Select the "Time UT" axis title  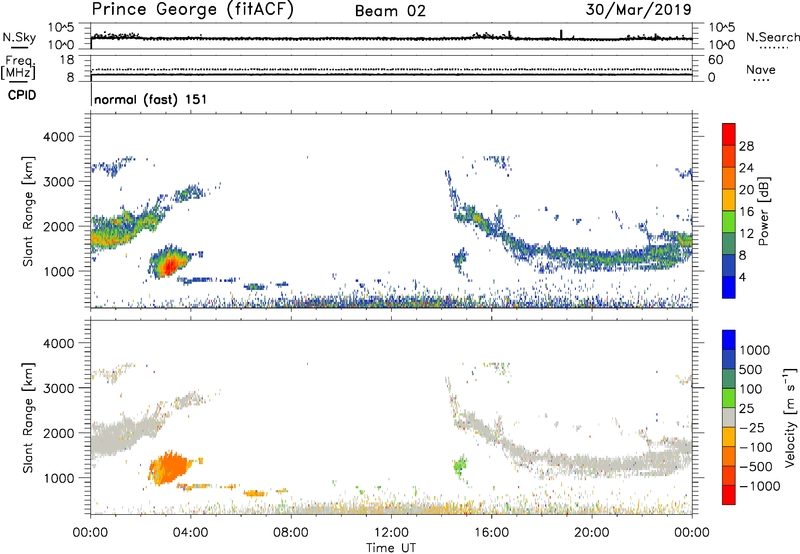pyautogui.click(x=391, y=548)
